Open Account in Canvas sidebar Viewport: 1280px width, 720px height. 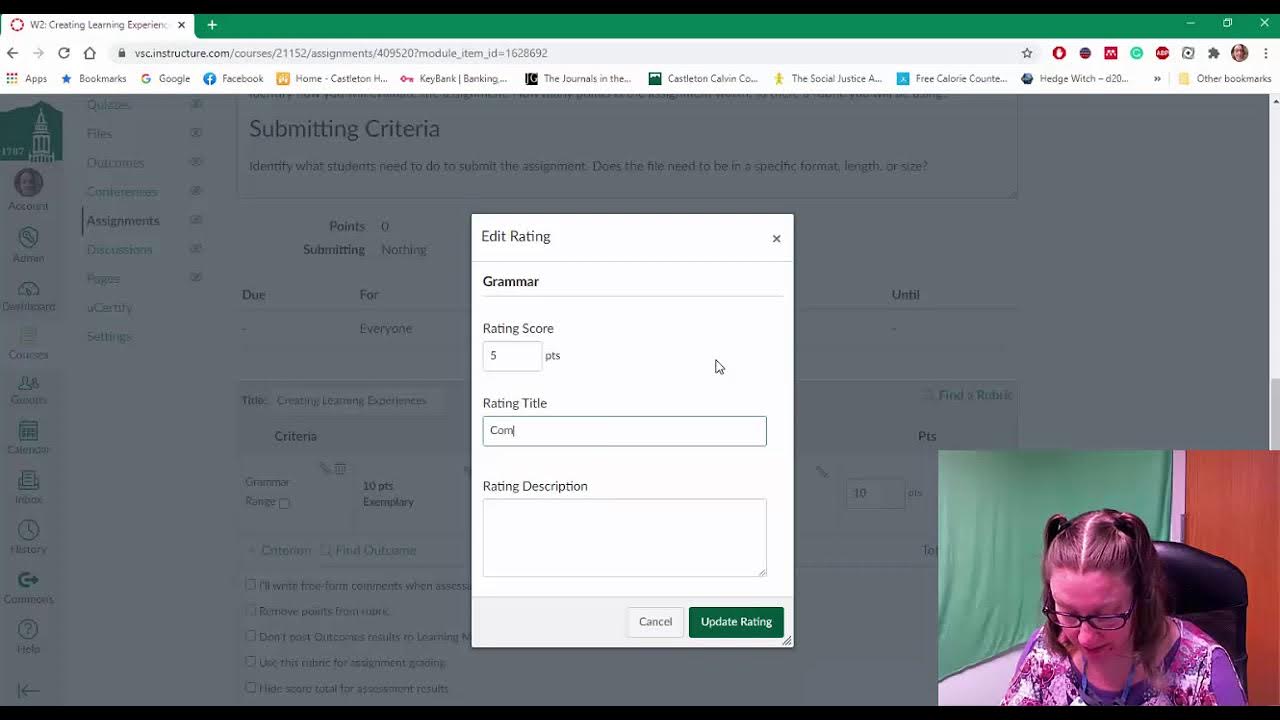[x=28, y=190]
